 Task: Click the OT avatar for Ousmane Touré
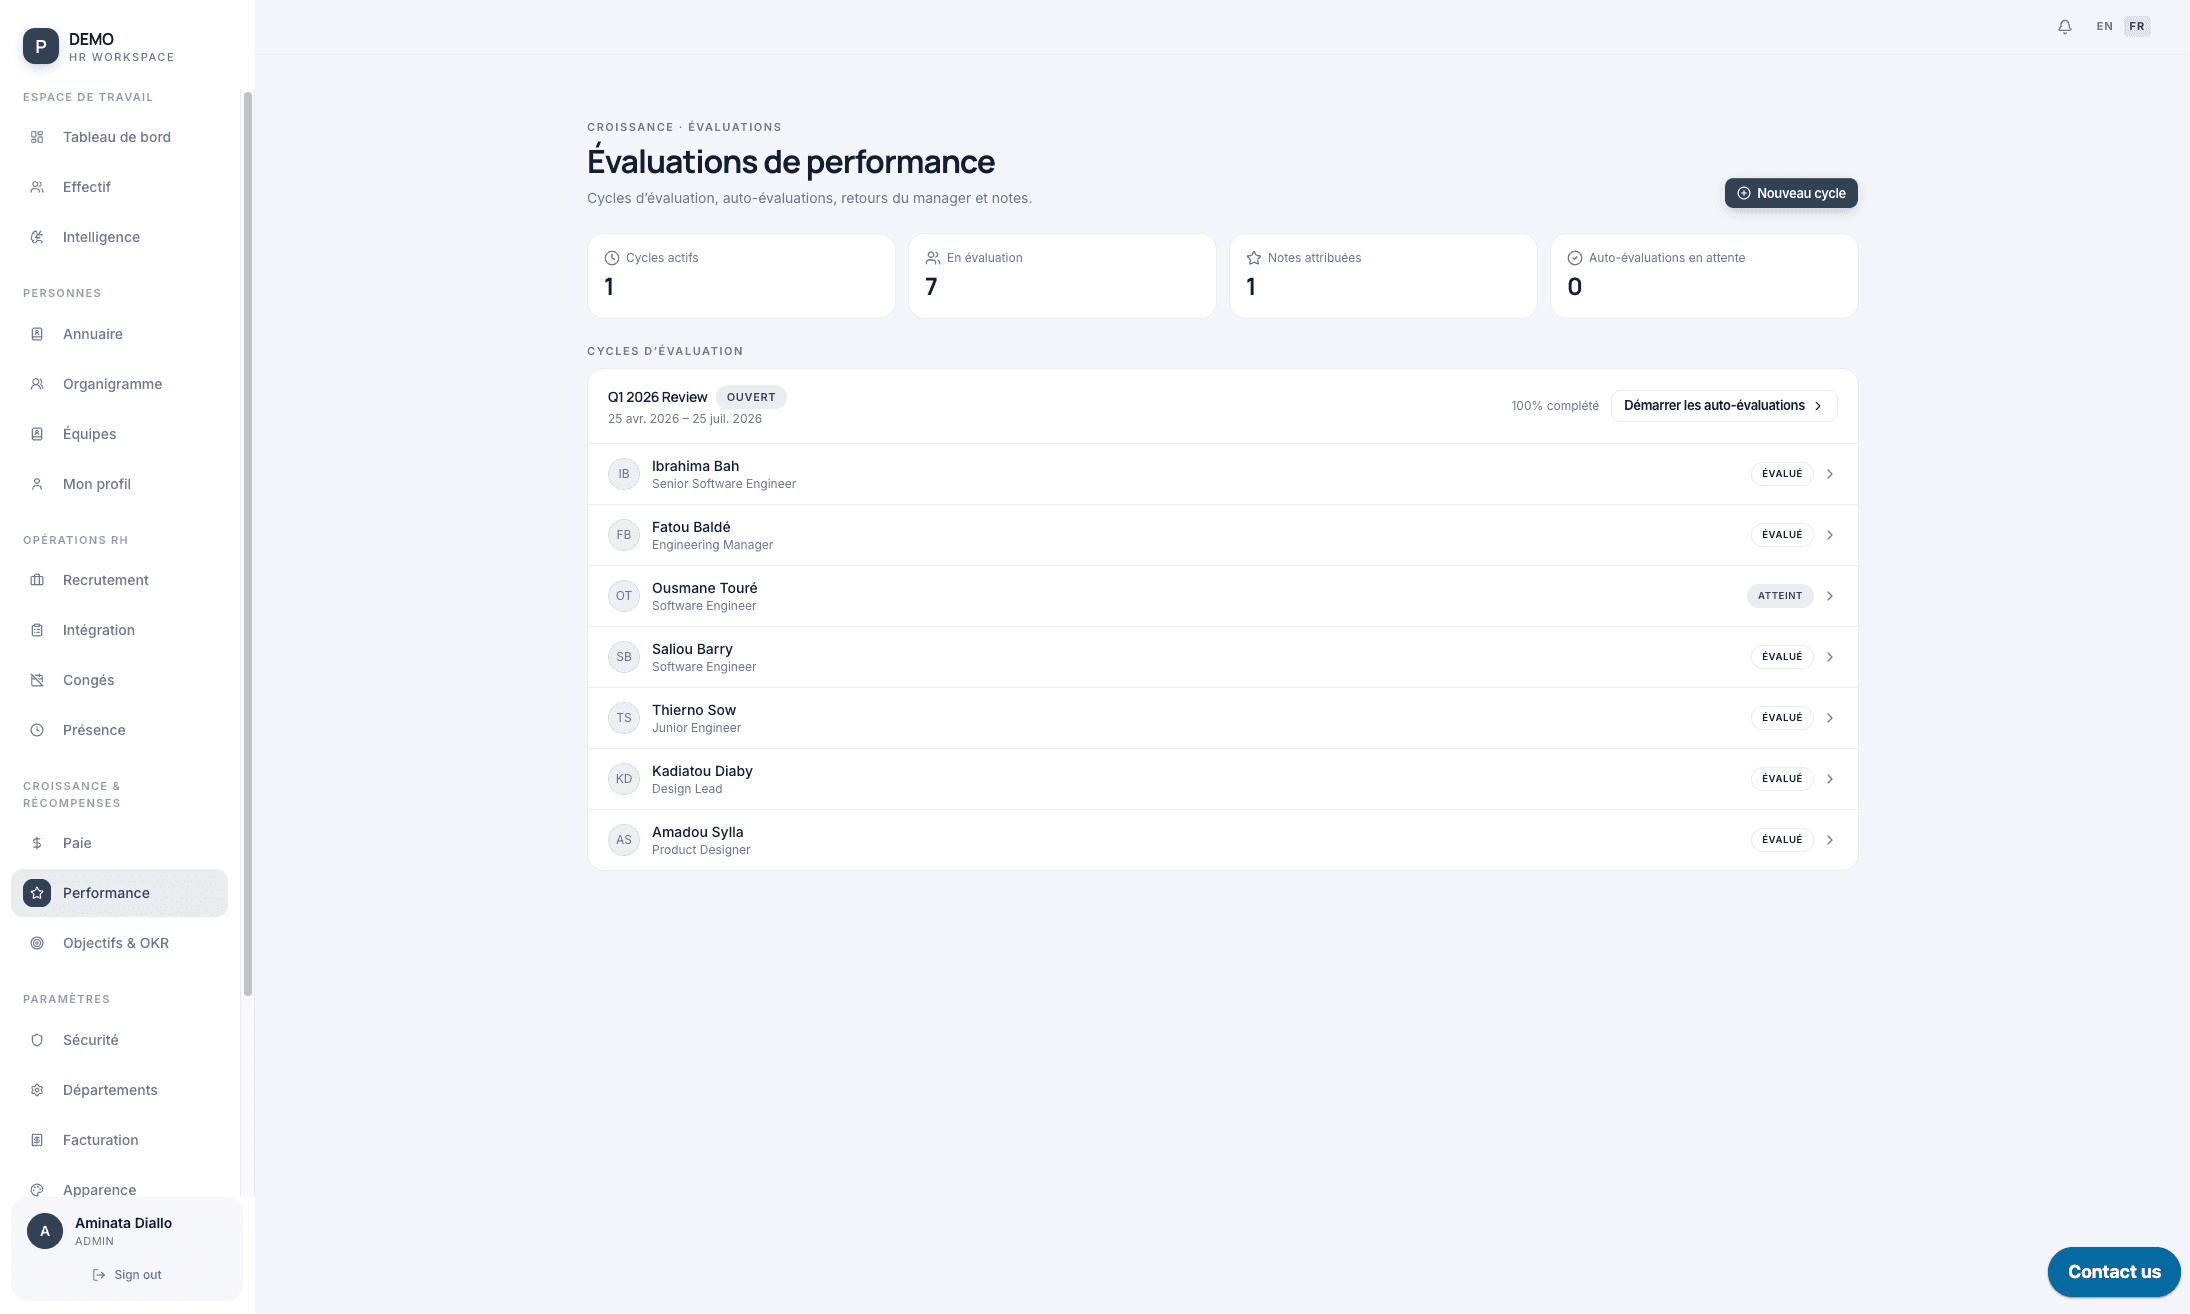pos(624,596)
